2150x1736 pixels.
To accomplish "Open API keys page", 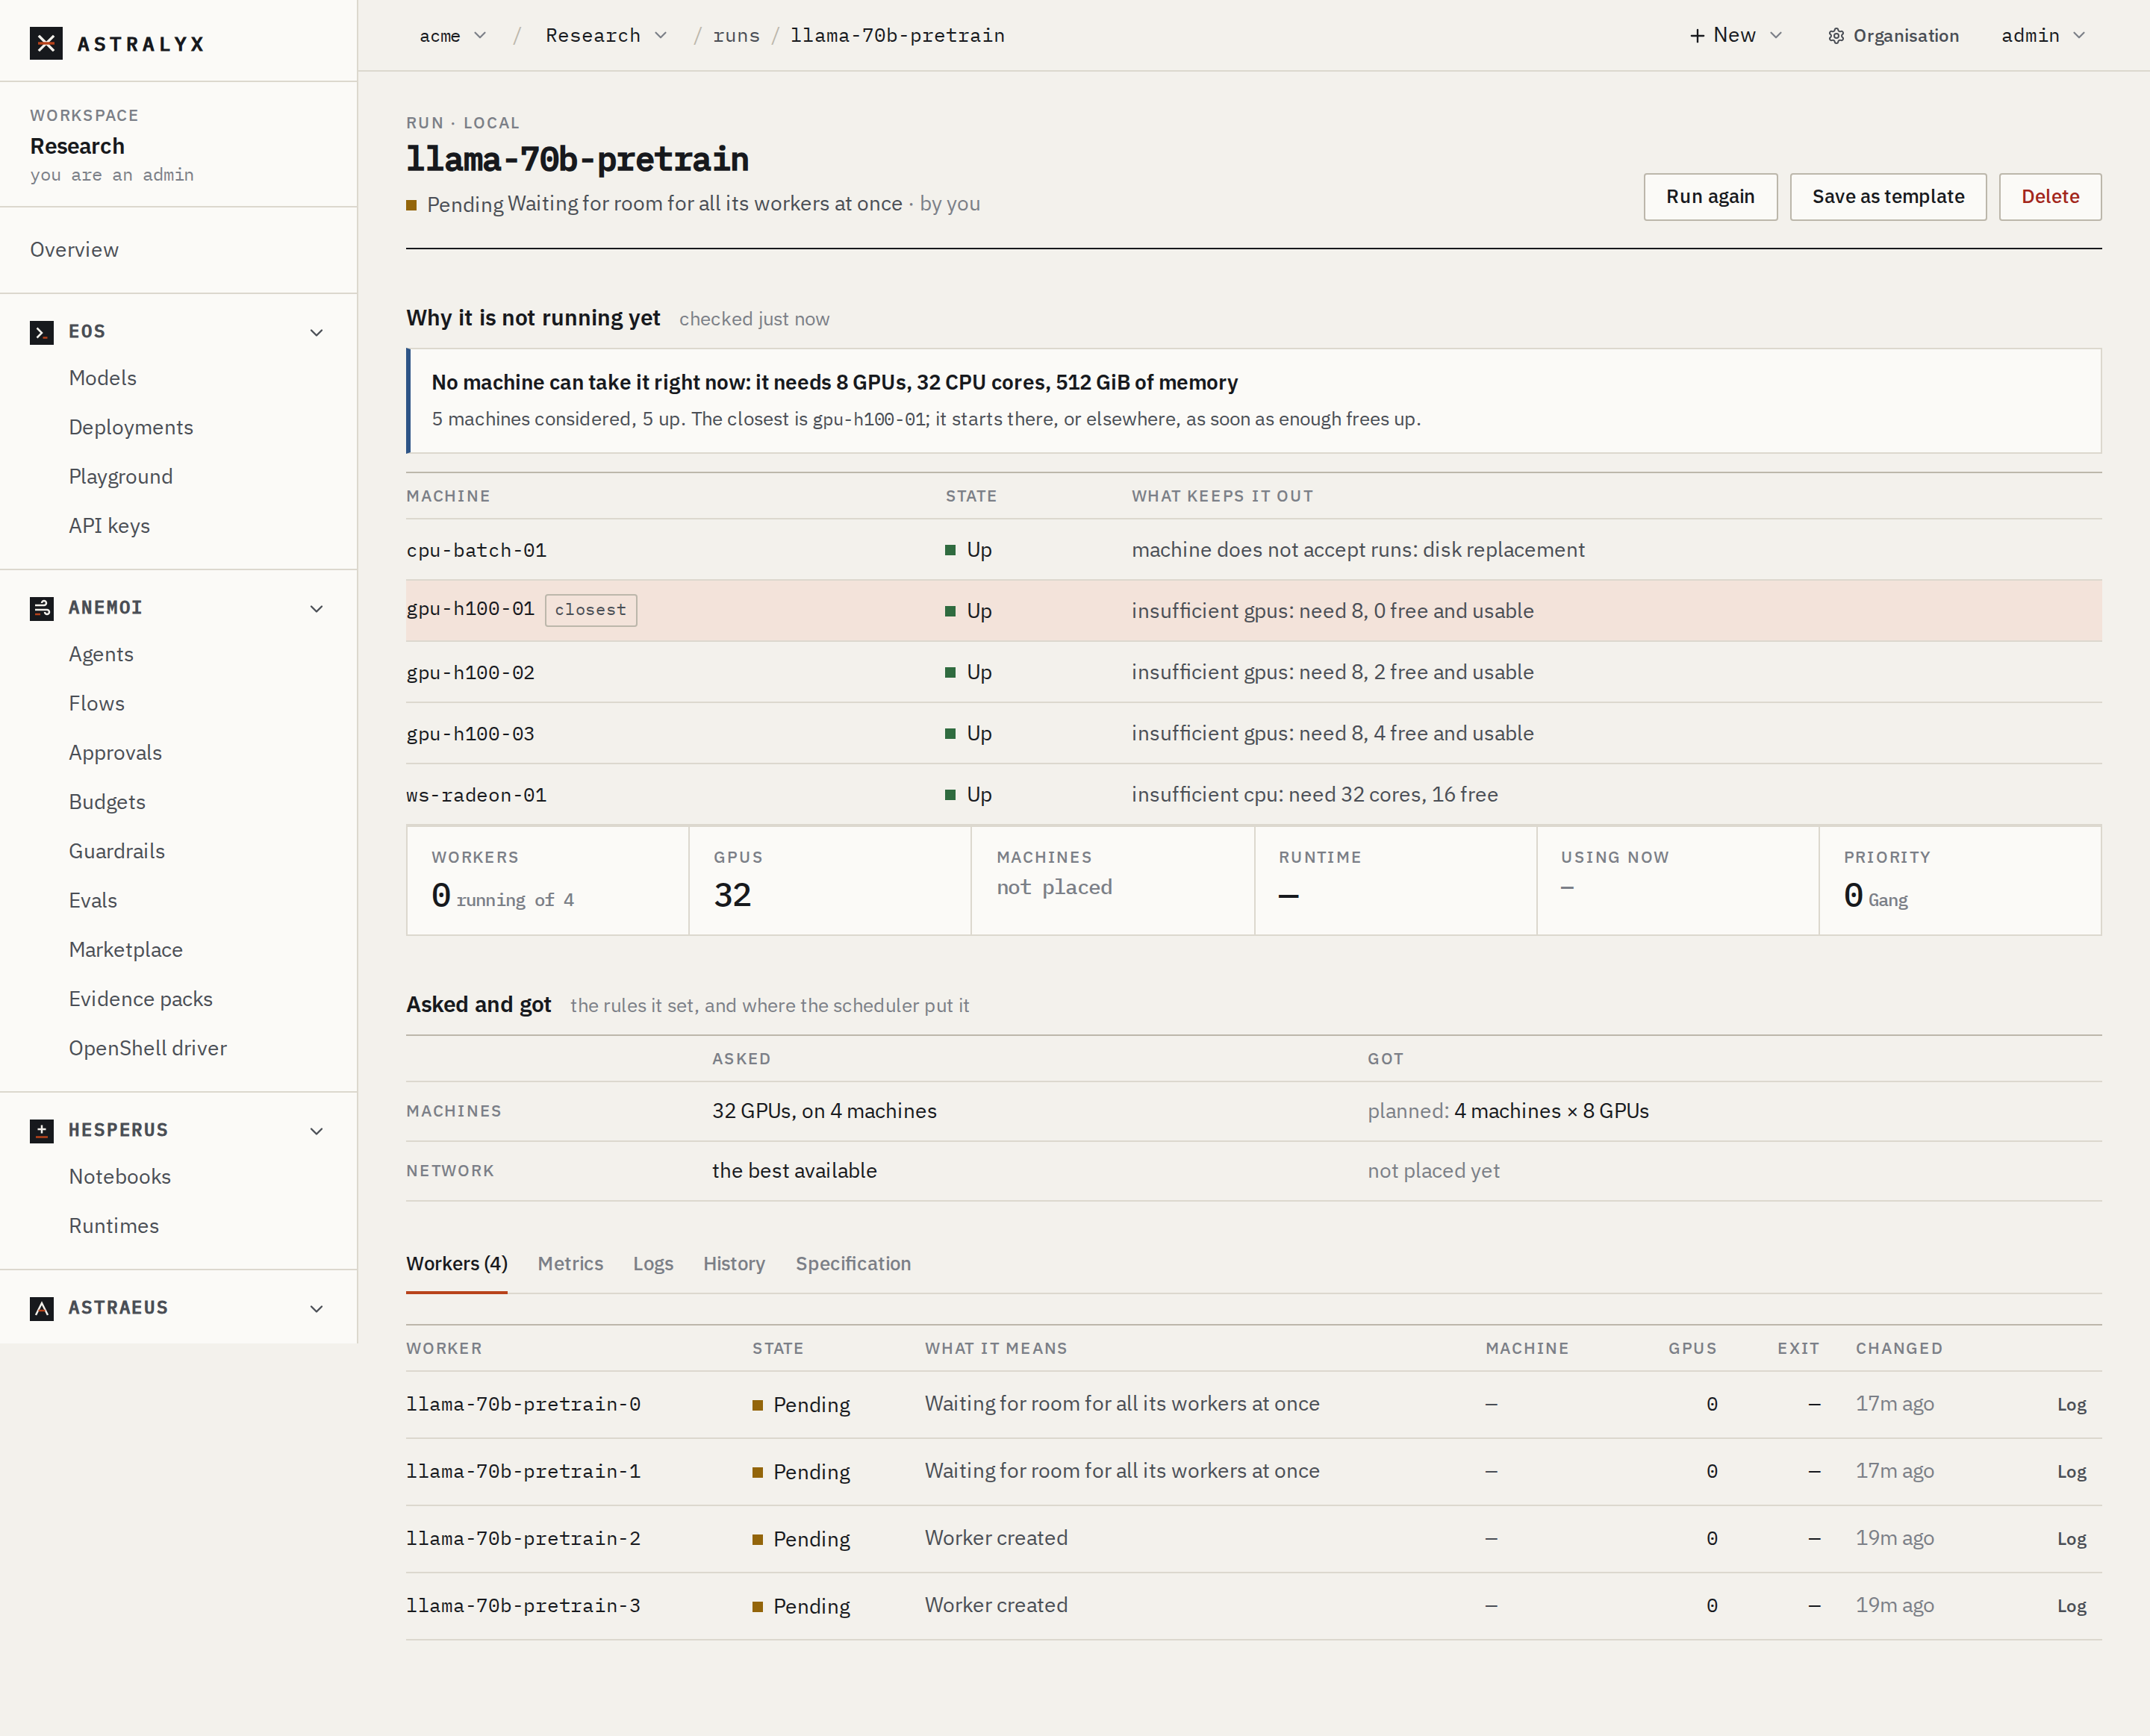I will point(109,526).
